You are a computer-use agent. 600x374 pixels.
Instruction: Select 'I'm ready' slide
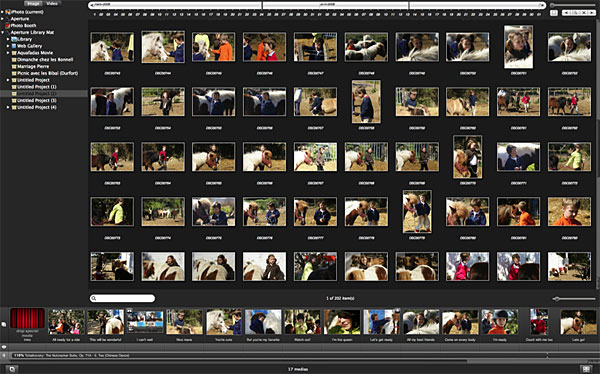500,322
